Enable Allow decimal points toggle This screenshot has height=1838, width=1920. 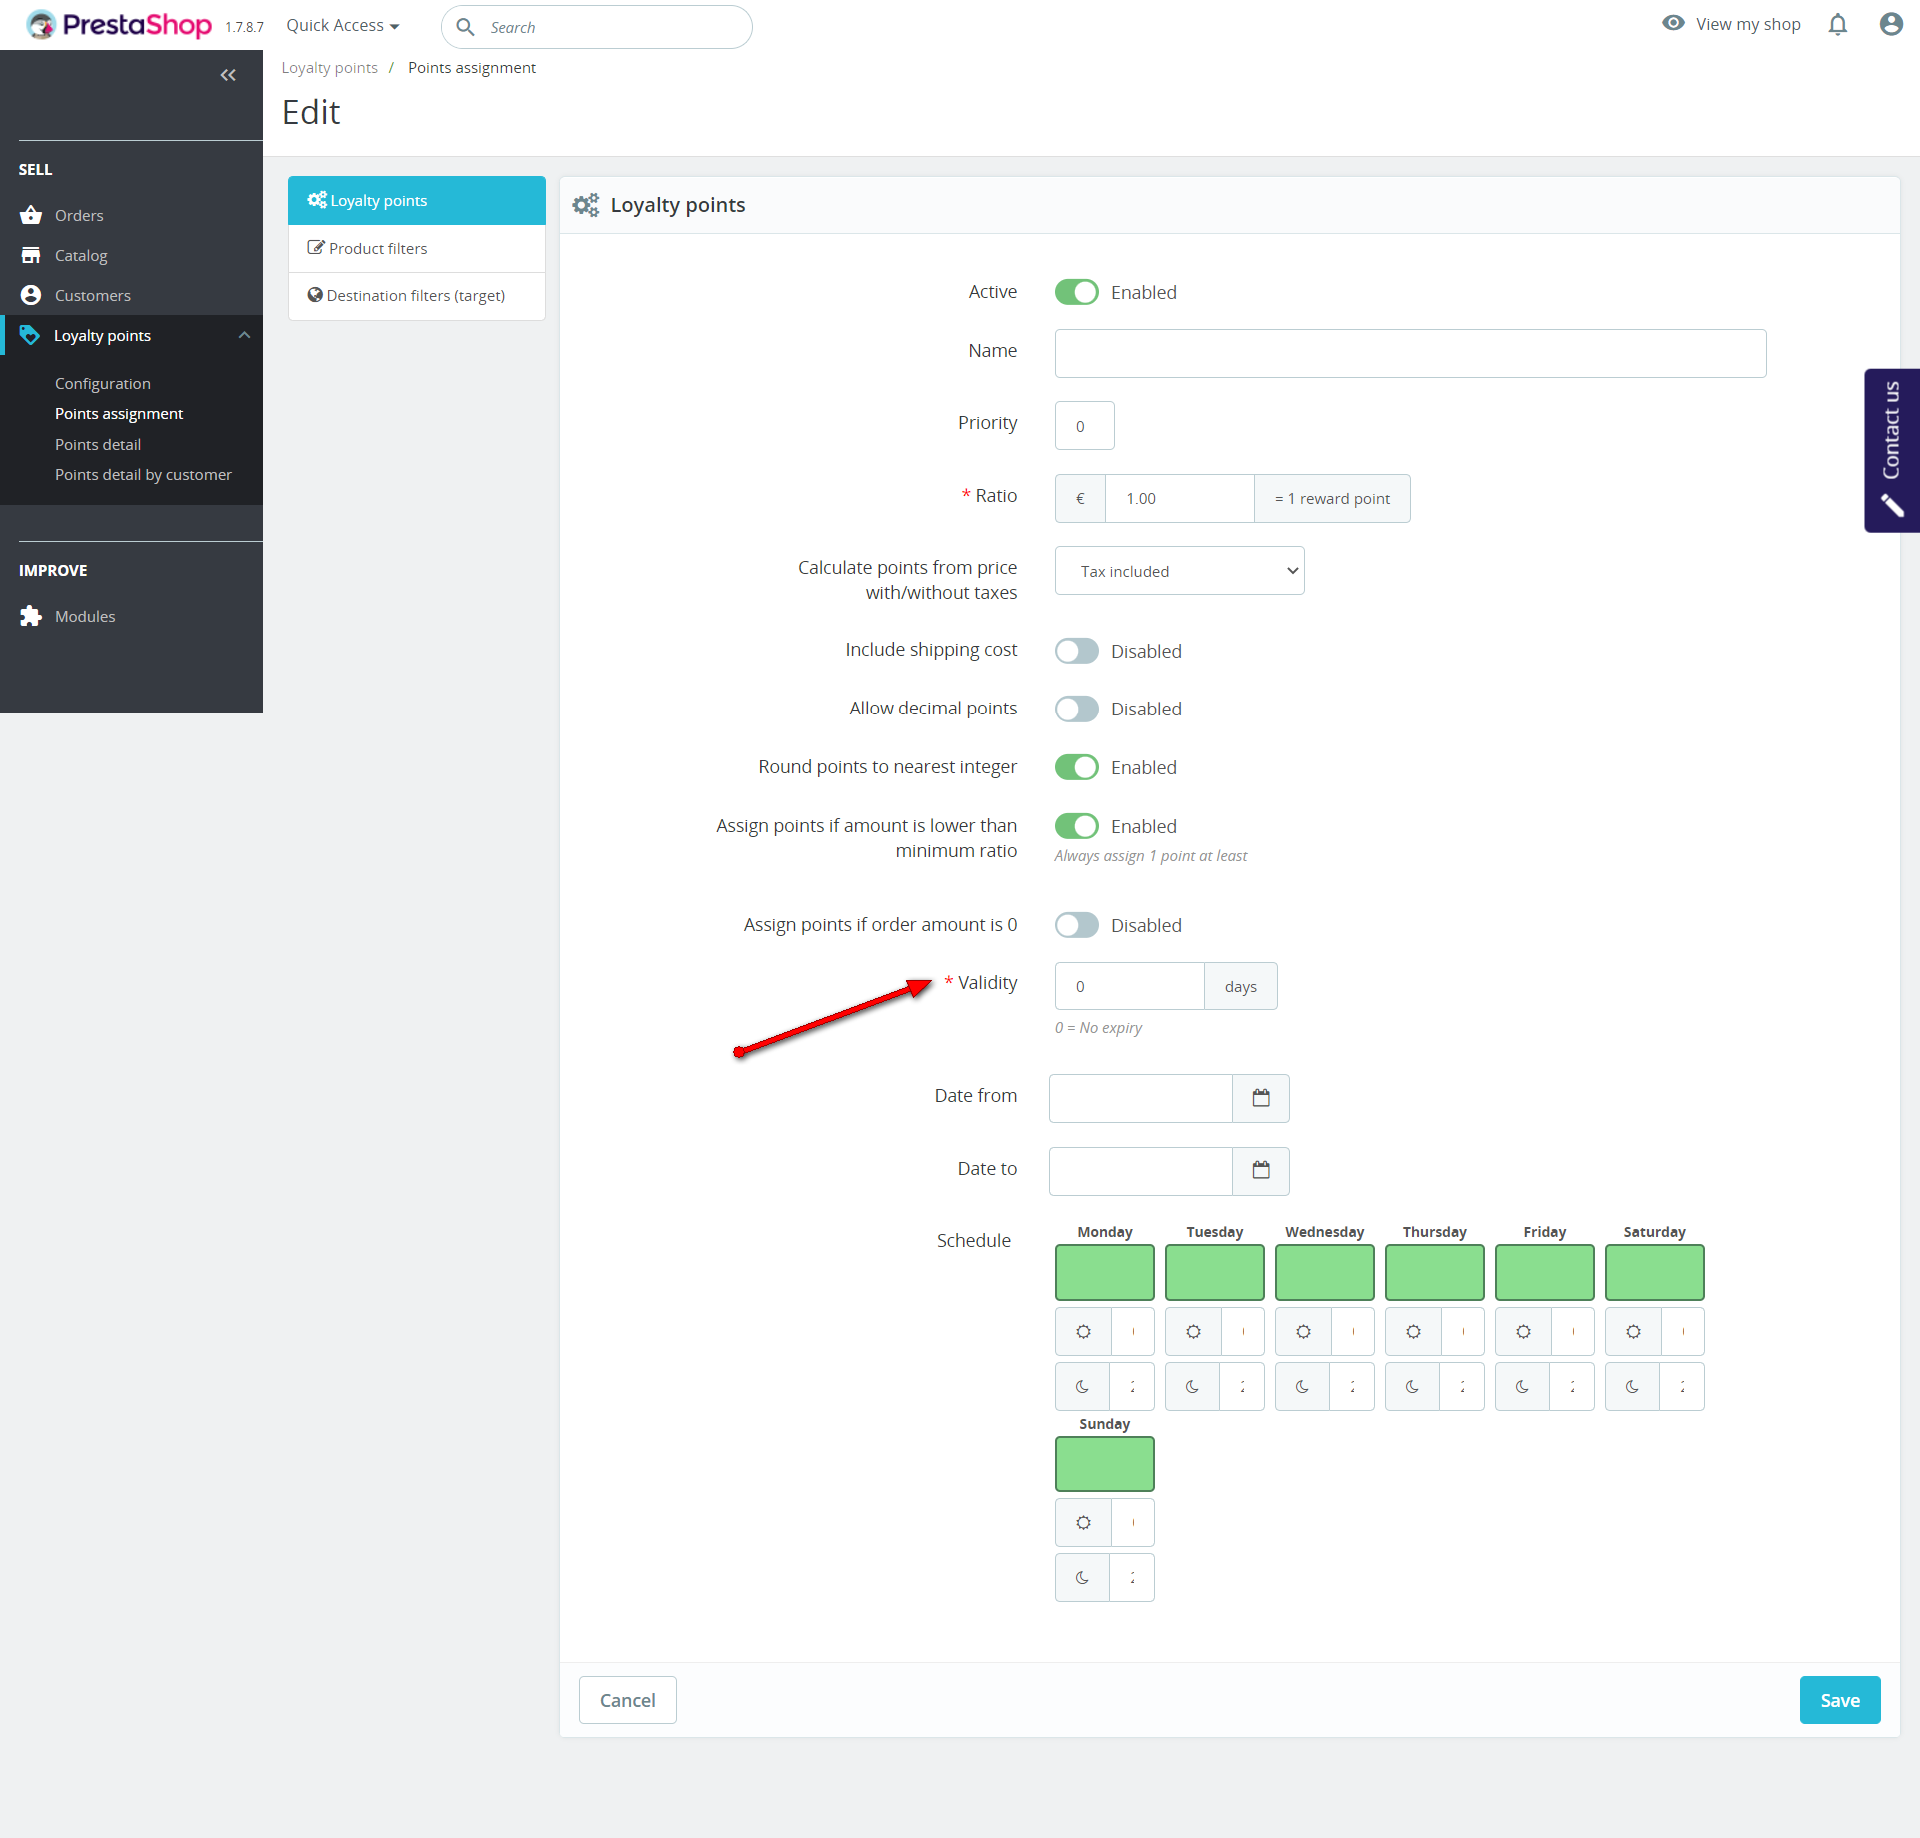pos(1077,709)
